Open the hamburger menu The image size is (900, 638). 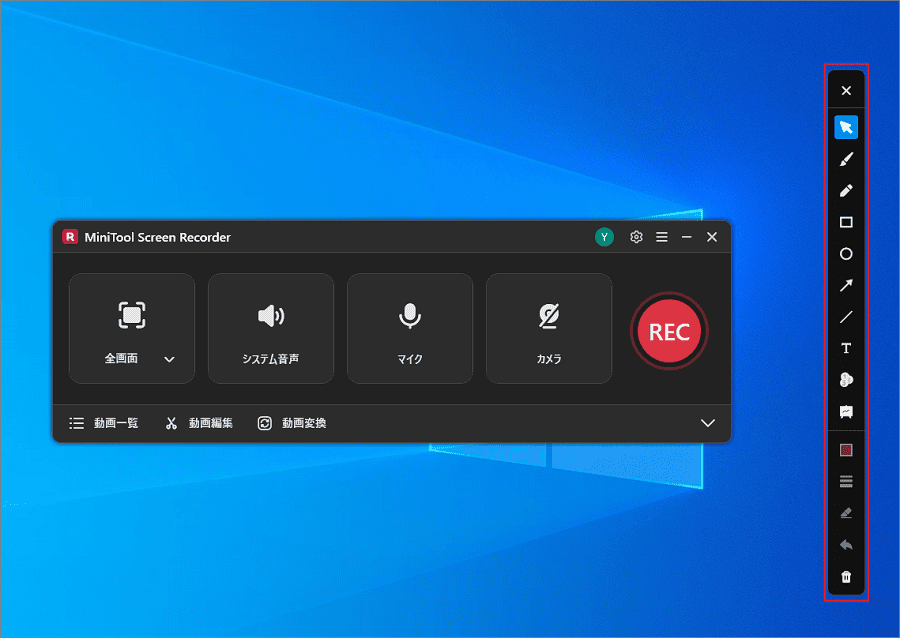(x=662, y=237)
